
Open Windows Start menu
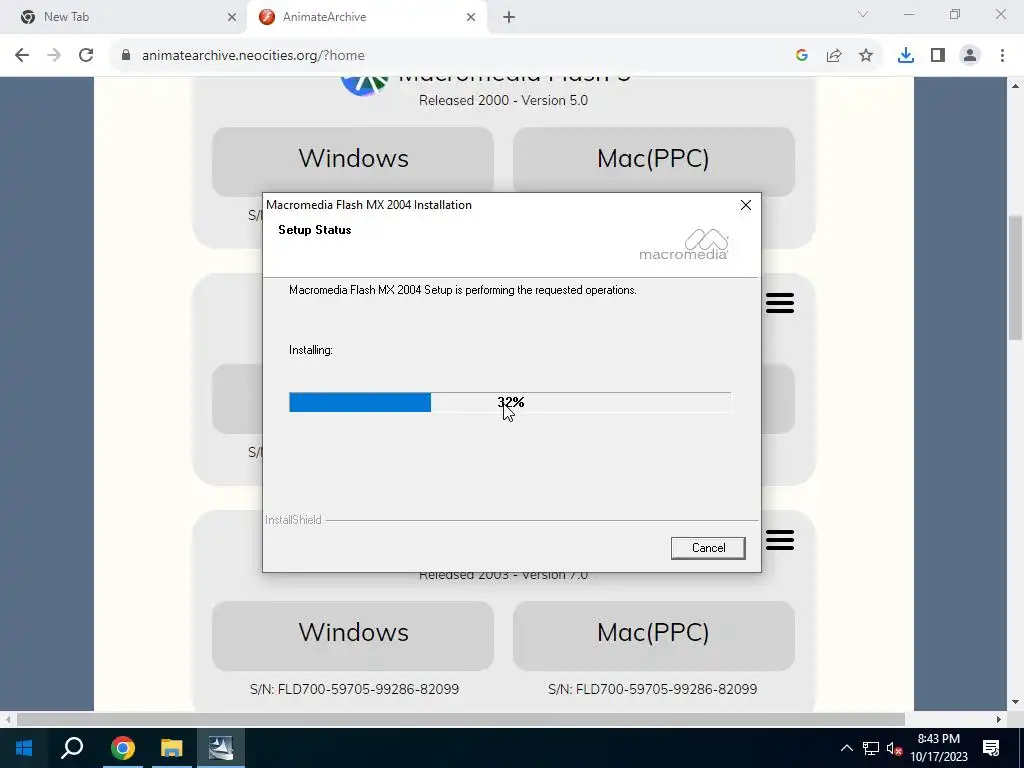pyautogui.click(x=24, y=748)
